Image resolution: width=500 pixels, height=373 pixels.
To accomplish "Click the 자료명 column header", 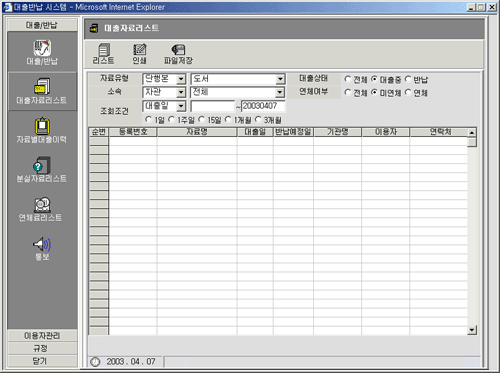I will 197,132.
